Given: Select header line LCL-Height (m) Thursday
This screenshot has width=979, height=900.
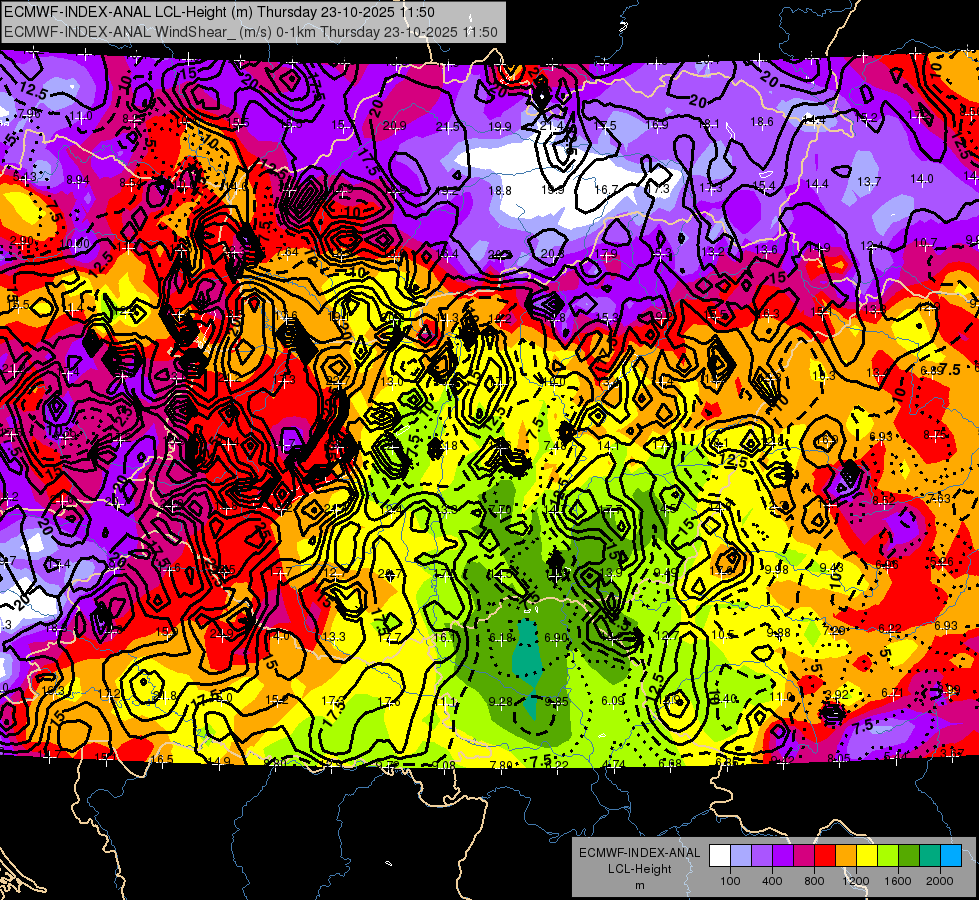Looking at the screenshot, I should click(220, 12).
